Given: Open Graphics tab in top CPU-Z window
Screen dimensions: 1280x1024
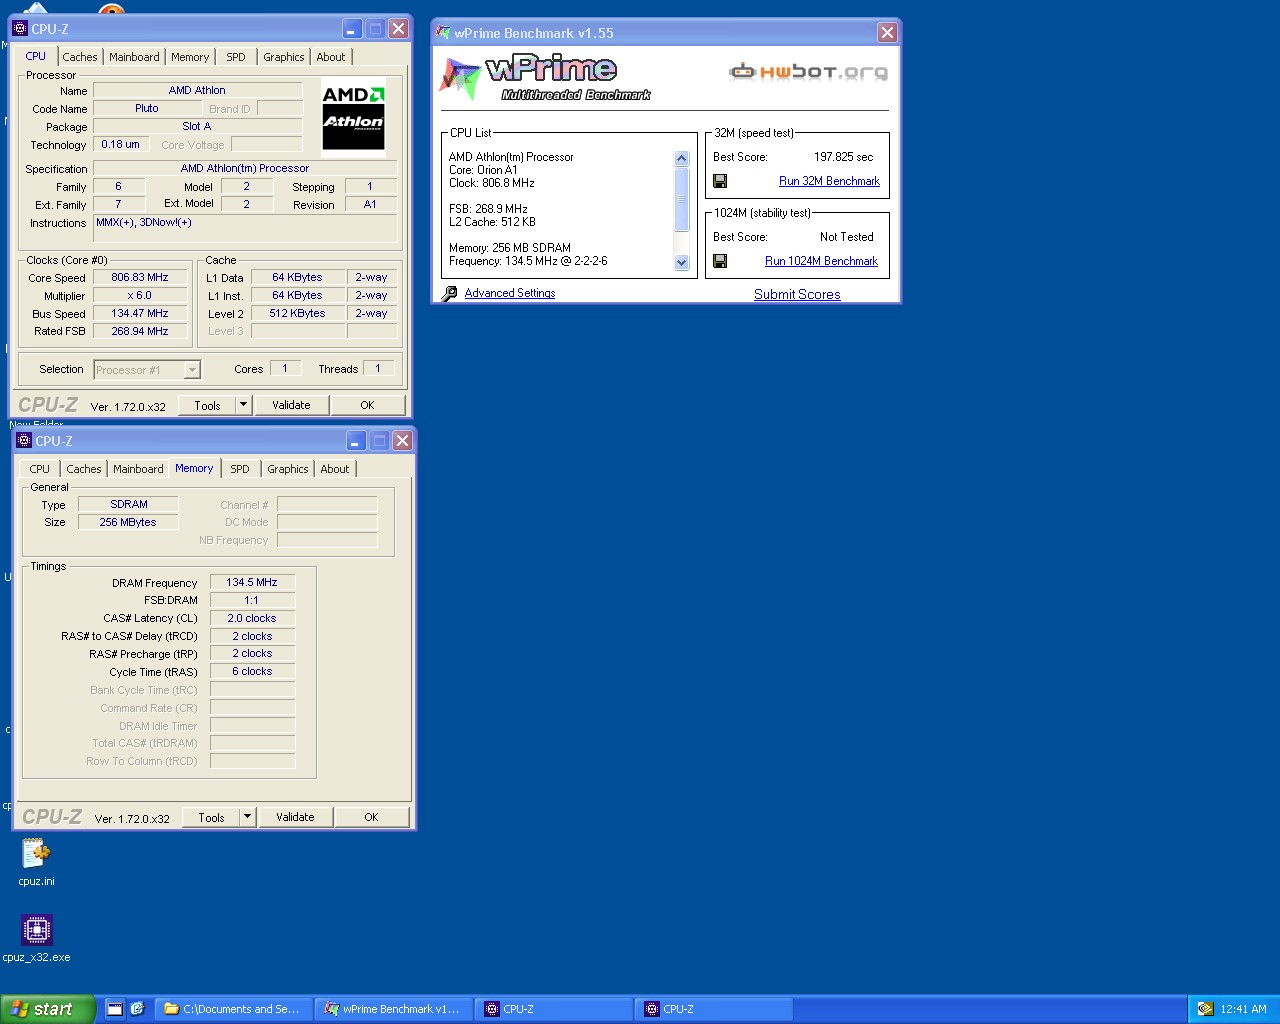Looking at the screenshot, I should [284, 57].
